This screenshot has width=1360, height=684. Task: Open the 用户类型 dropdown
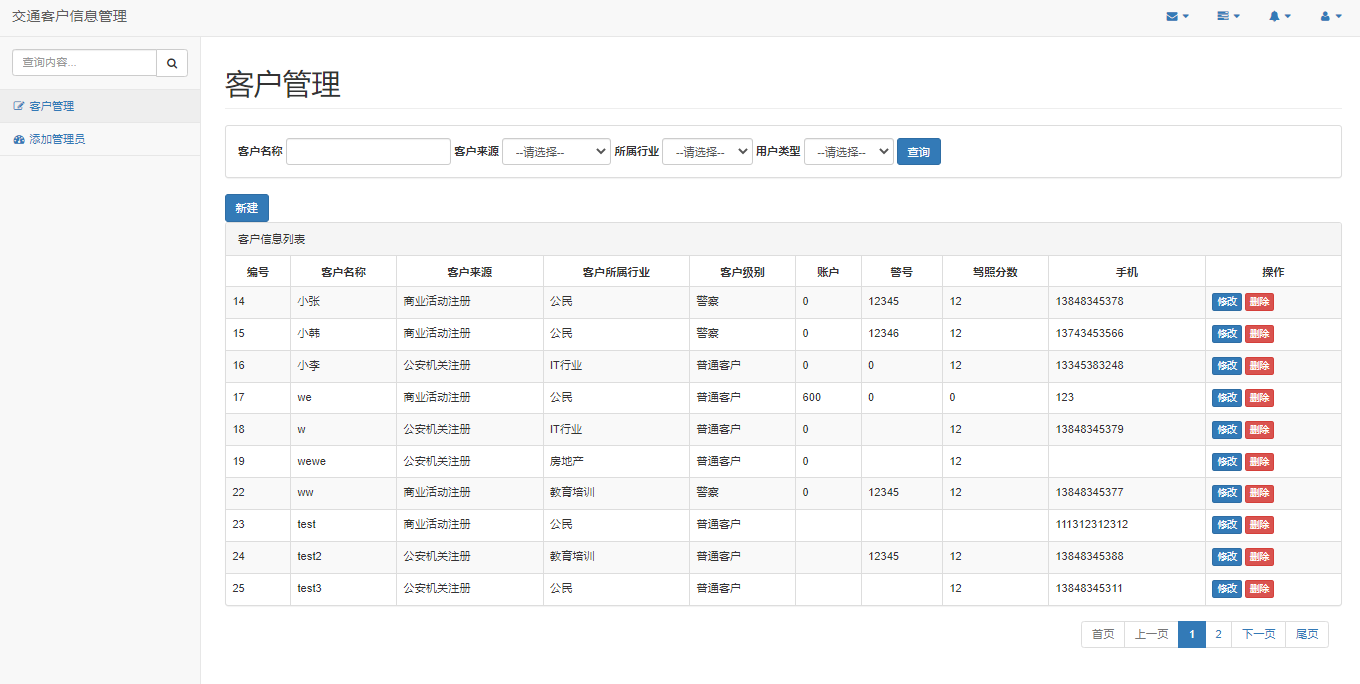(848, 151)
